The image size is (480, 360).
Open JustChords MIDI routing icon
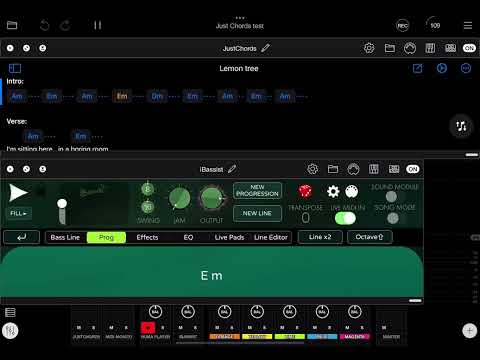450,48
